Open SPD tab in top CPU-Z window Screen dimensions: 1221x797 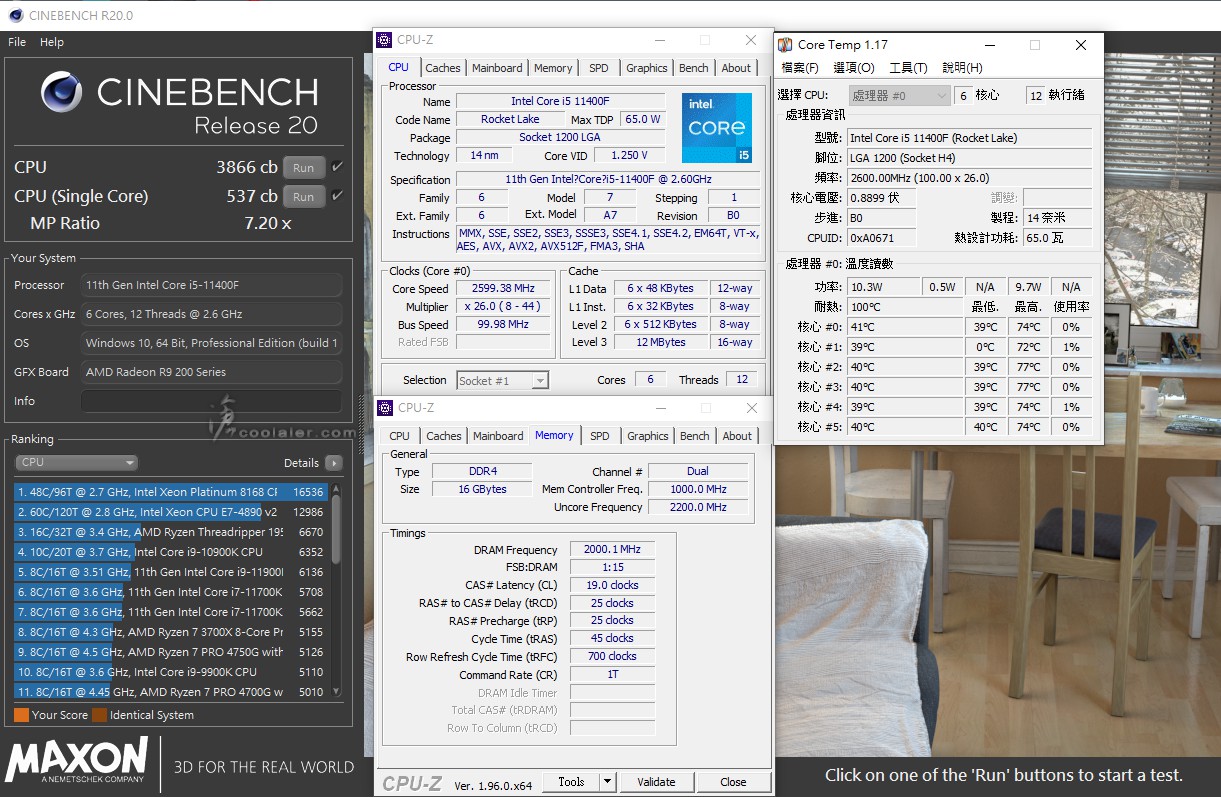click(x=598, y=68)
